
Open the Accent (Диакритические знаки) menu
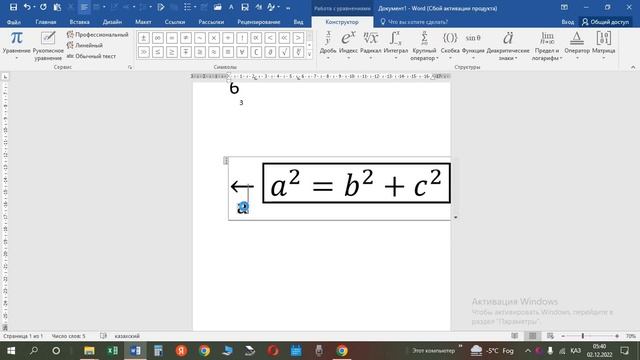pos(508,46)
